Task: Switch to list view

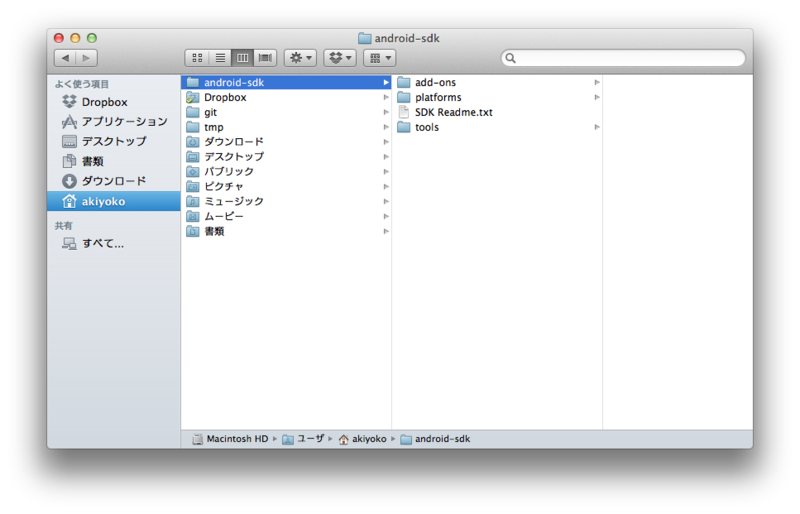Action: pyautogui.click(x=220, y=58)
